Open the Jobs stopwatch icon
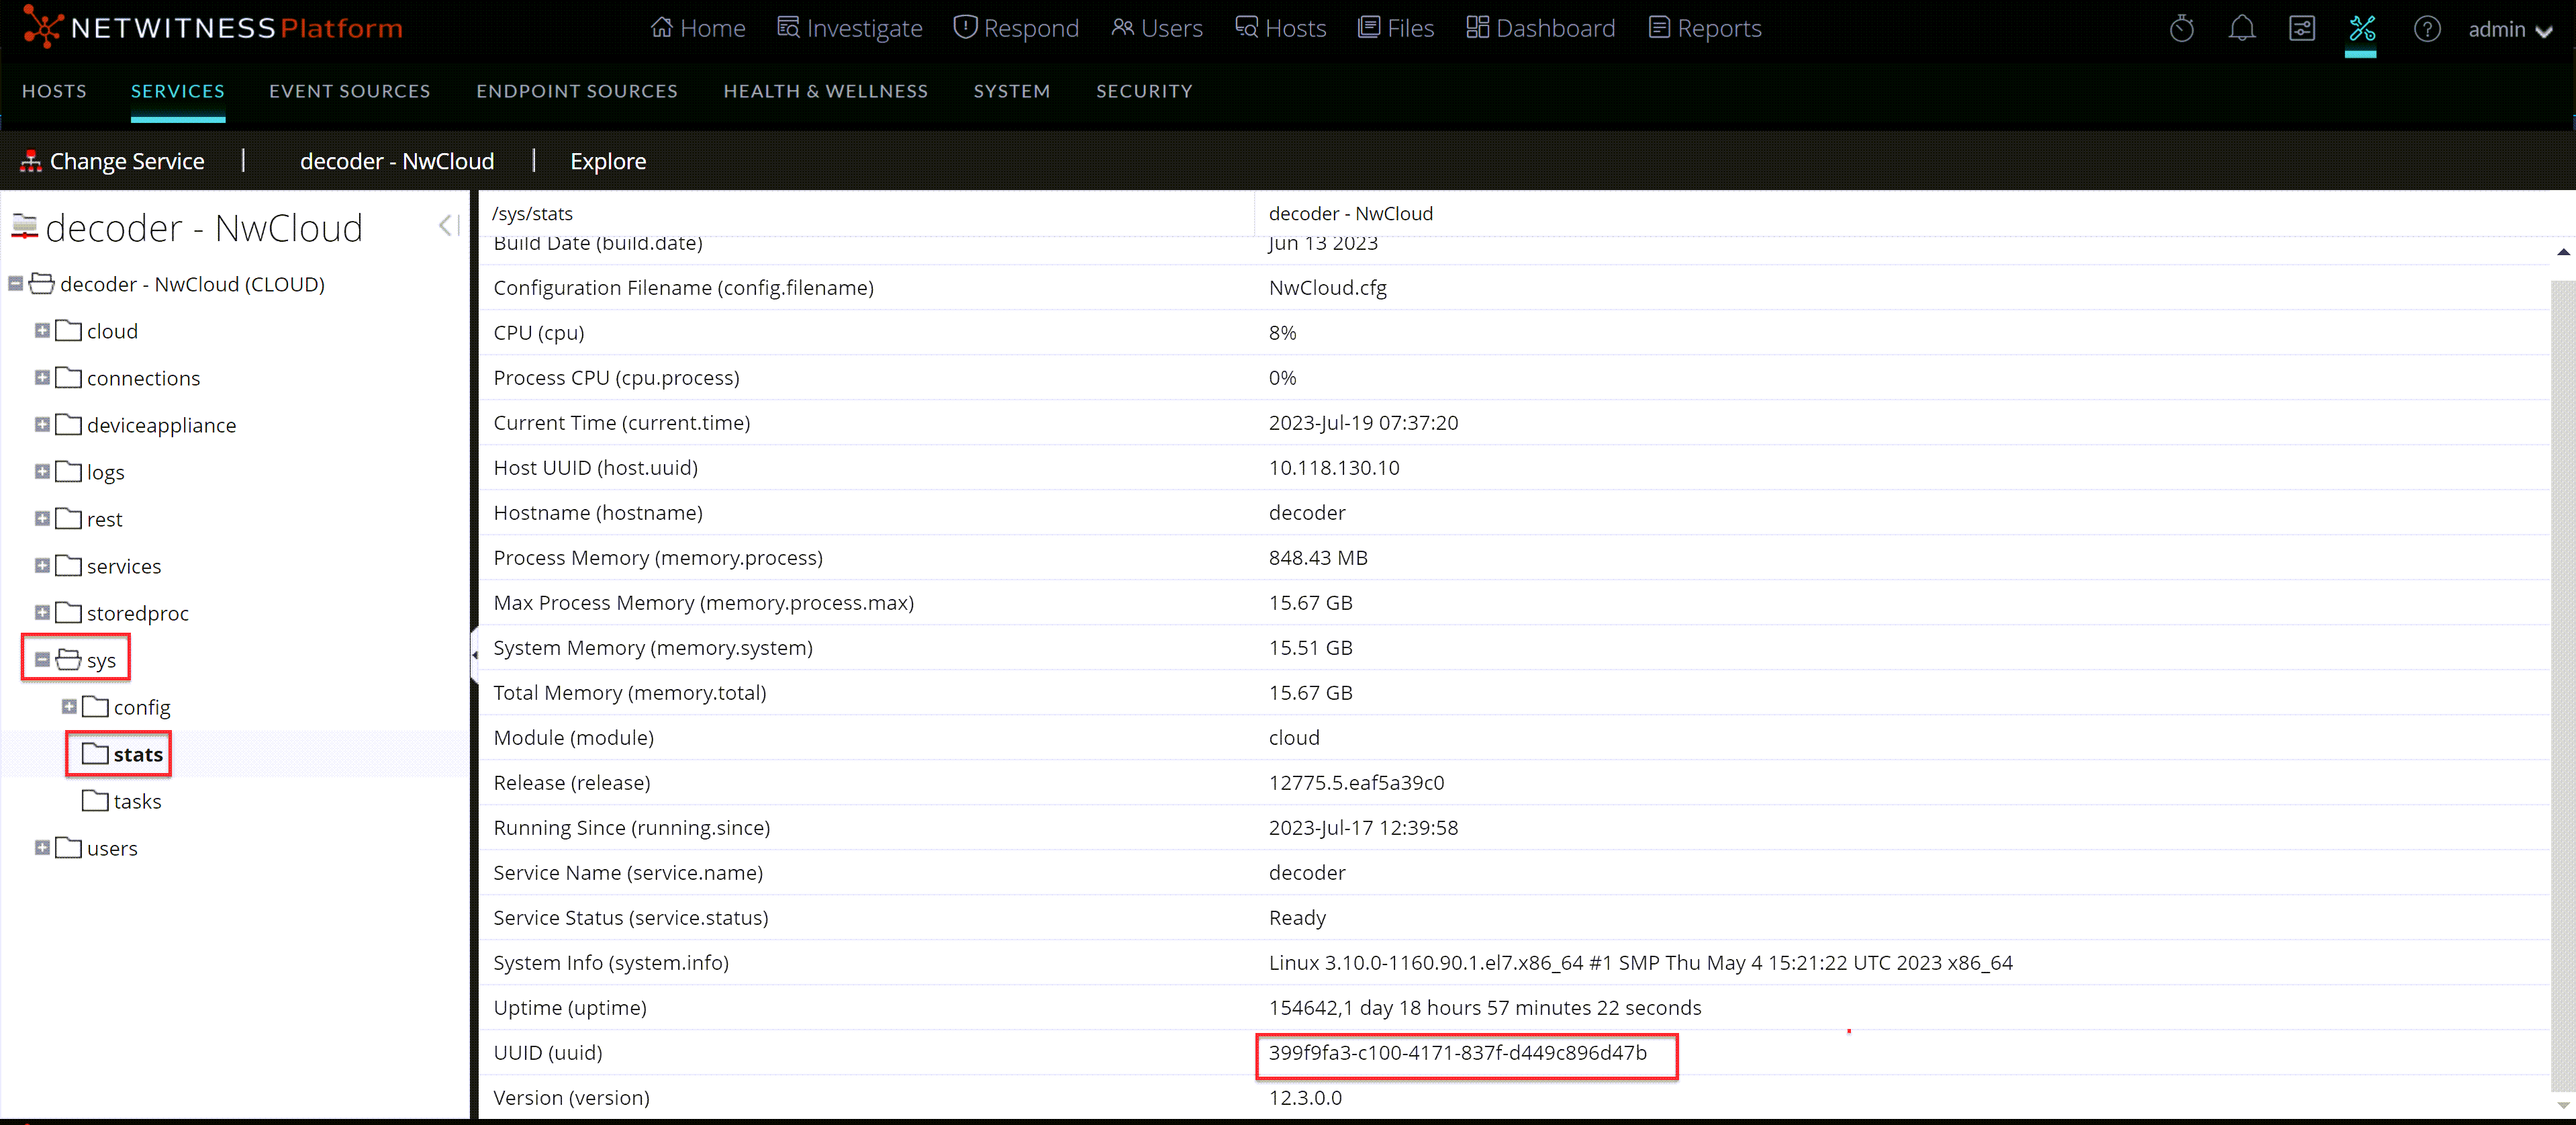The height and width of the screenshot is (1125, 2576). click(x=2182, y=29)
